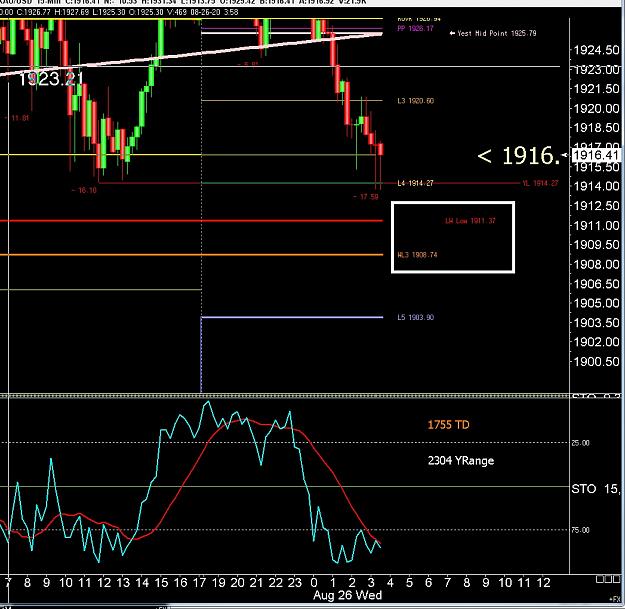Click the 'Aug 26 Wed' date label
Viewport: 625px width, 609px height.
pyautogui.click(x=348, y=595)
